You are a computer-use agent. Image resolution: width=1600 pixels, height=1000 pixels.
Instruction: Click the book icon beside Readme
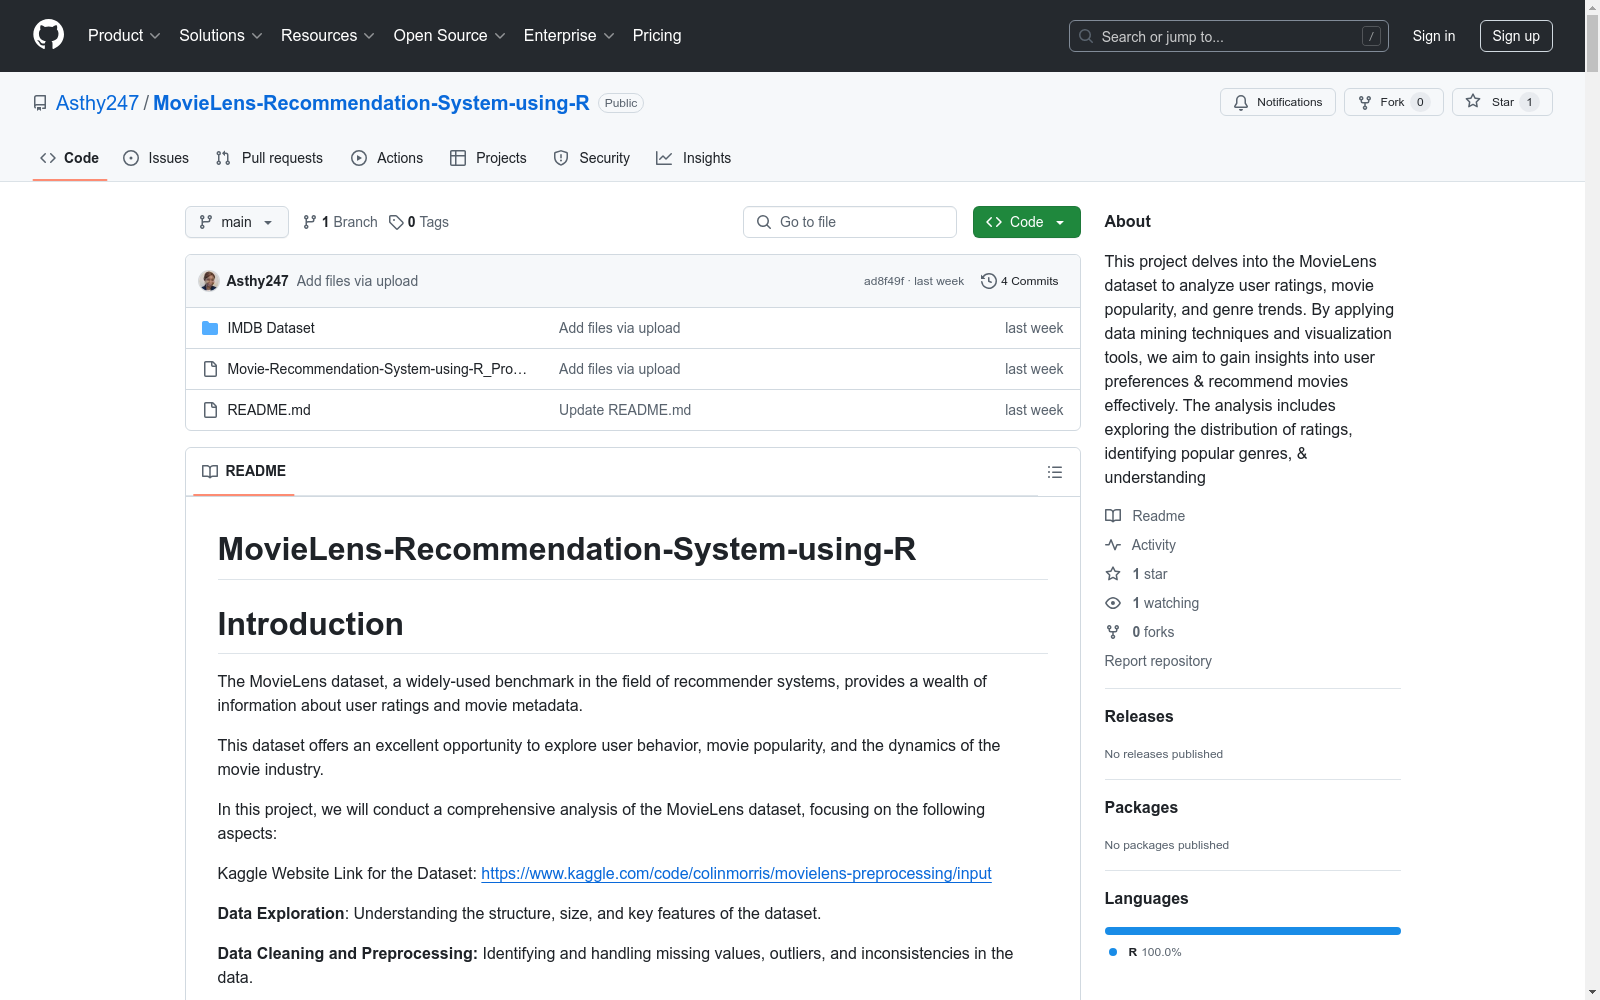click(1113, 516)
